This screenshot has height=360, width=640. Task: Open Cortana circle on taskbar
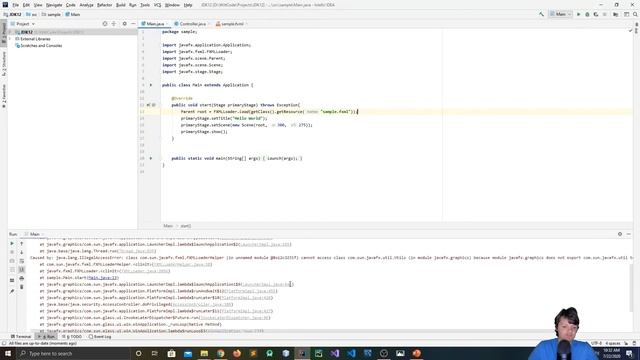(x=138, y=353)
